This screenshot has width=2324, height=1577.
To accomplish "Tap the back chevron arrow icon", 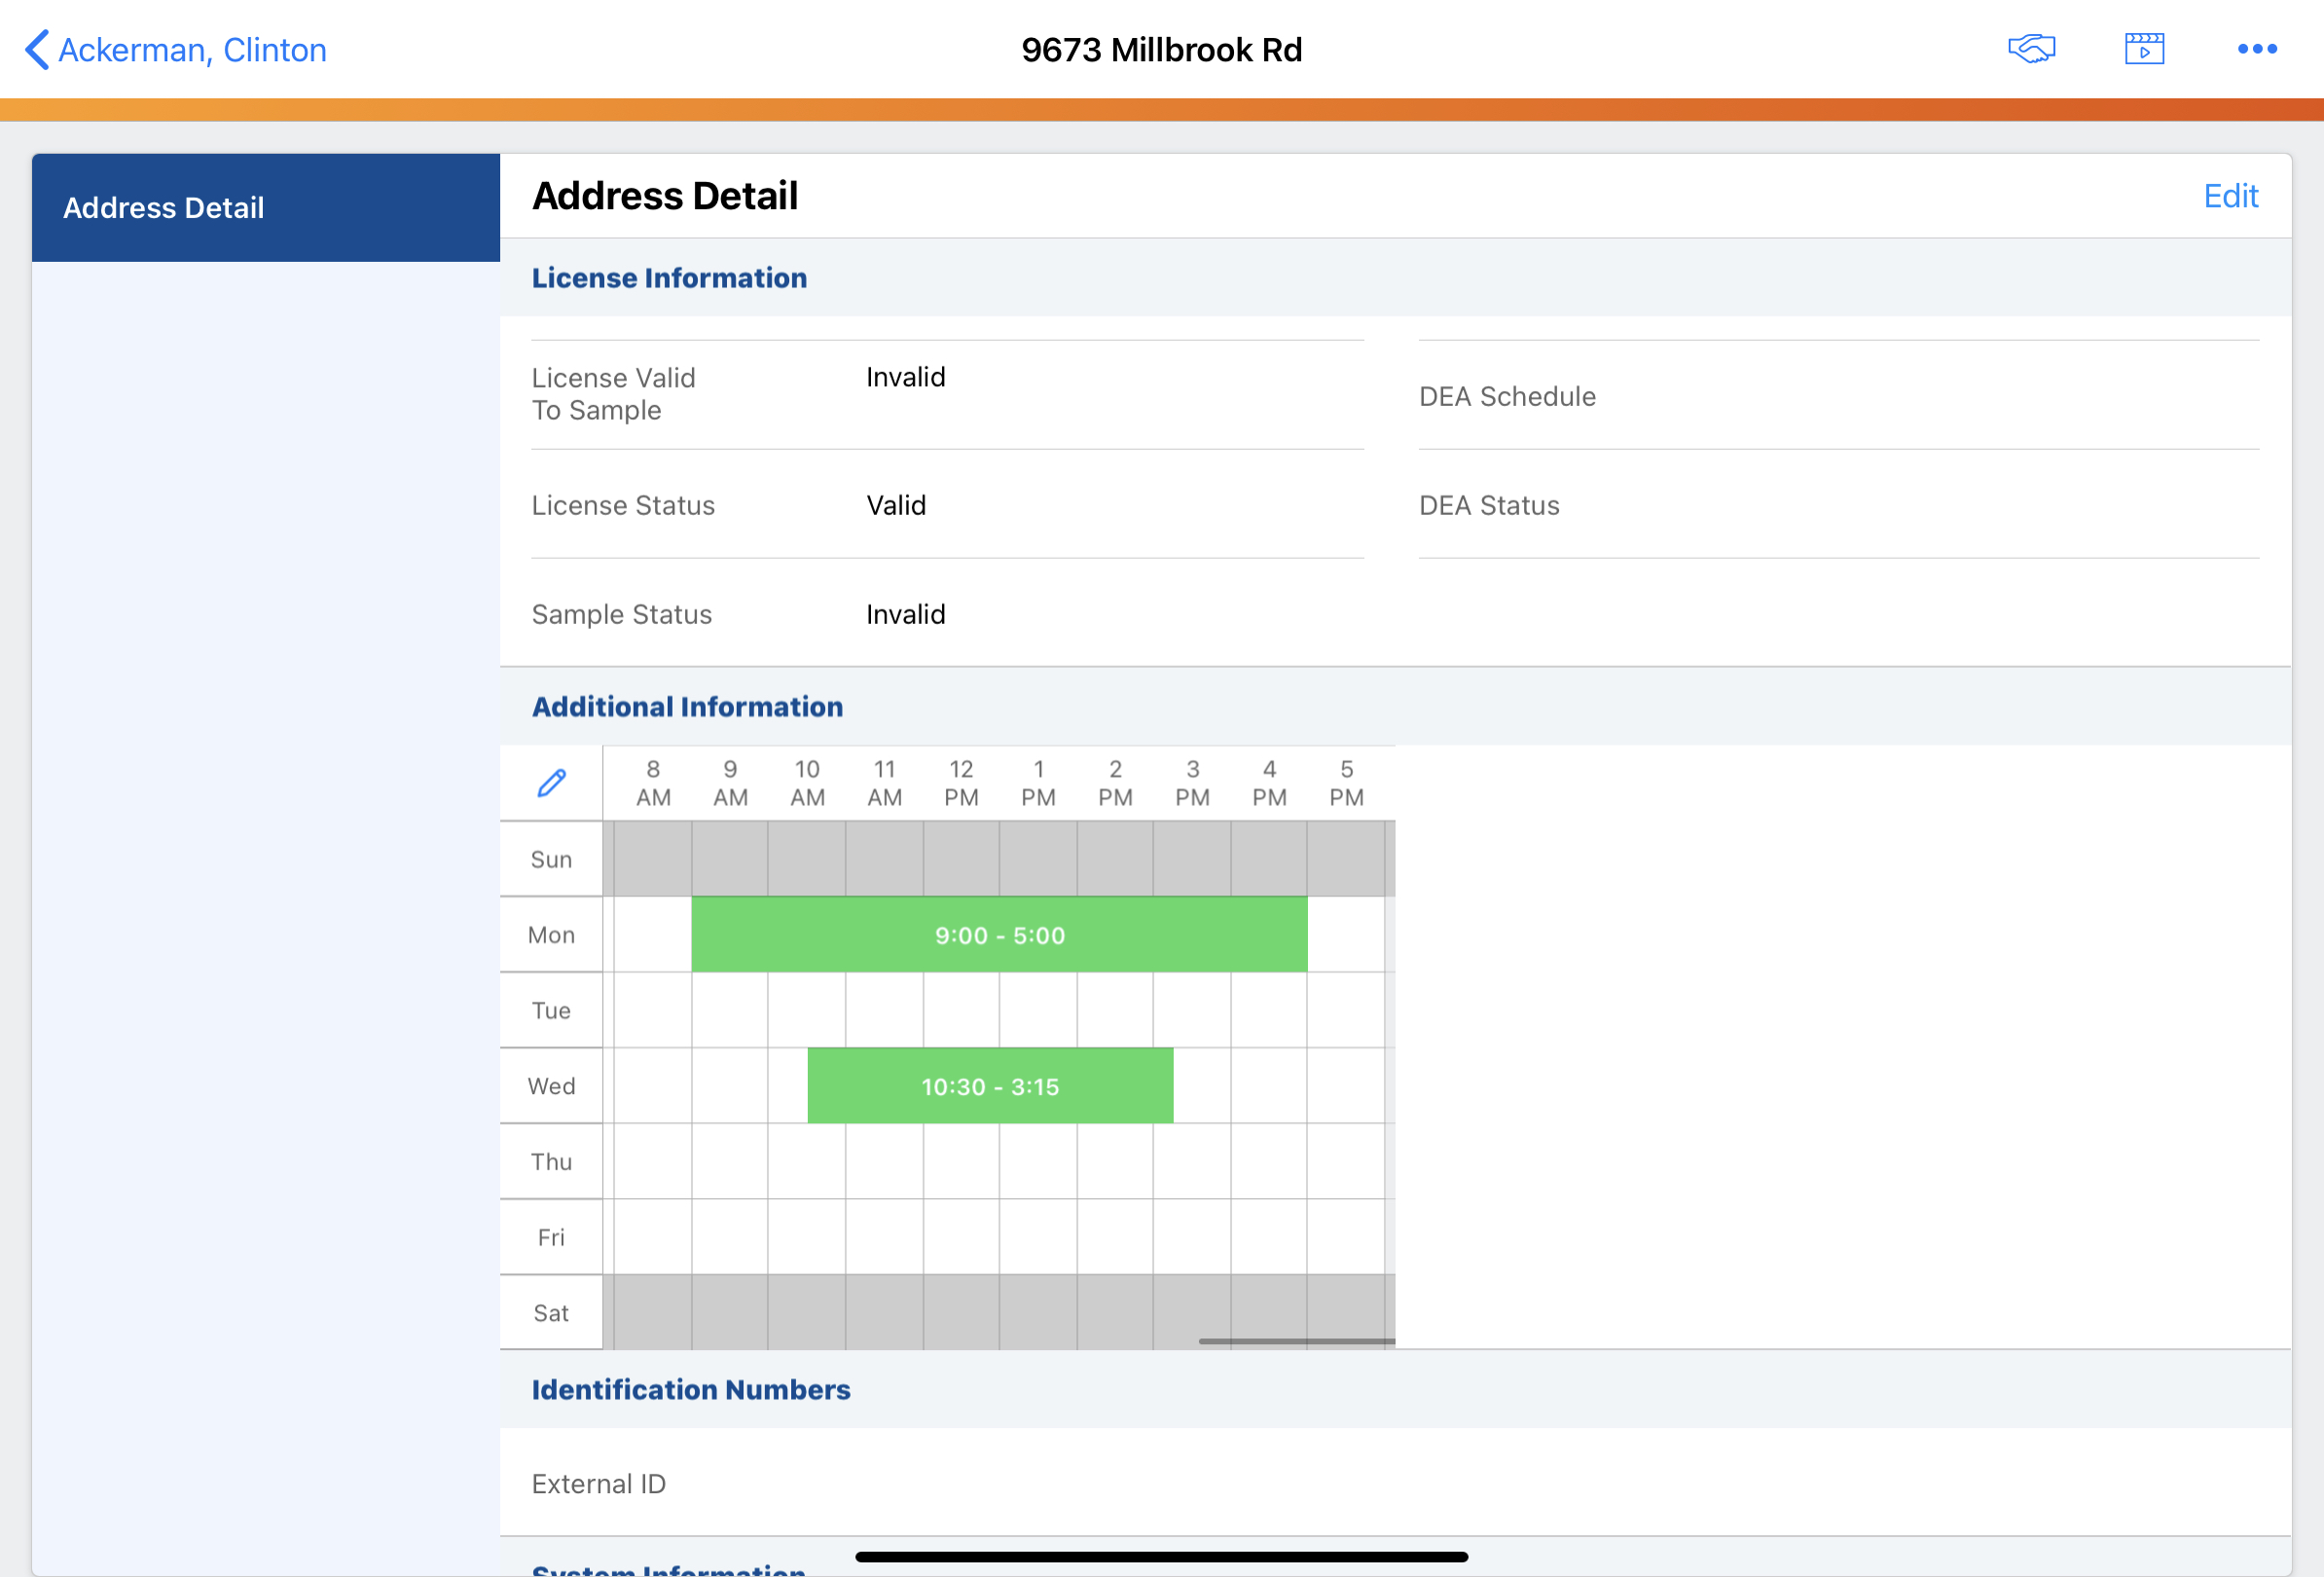I will (37, 49).
